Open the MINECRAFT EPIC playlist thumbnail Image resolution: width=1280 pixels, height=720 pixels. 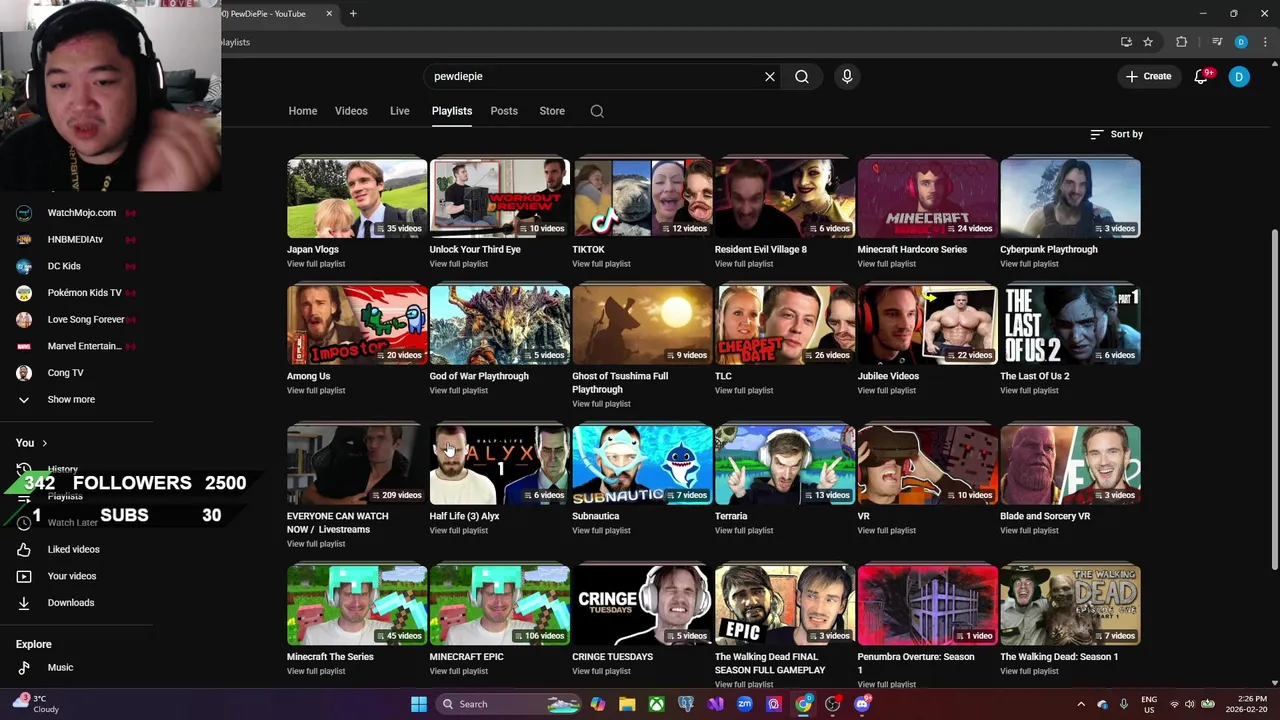(x=500, y=606)
